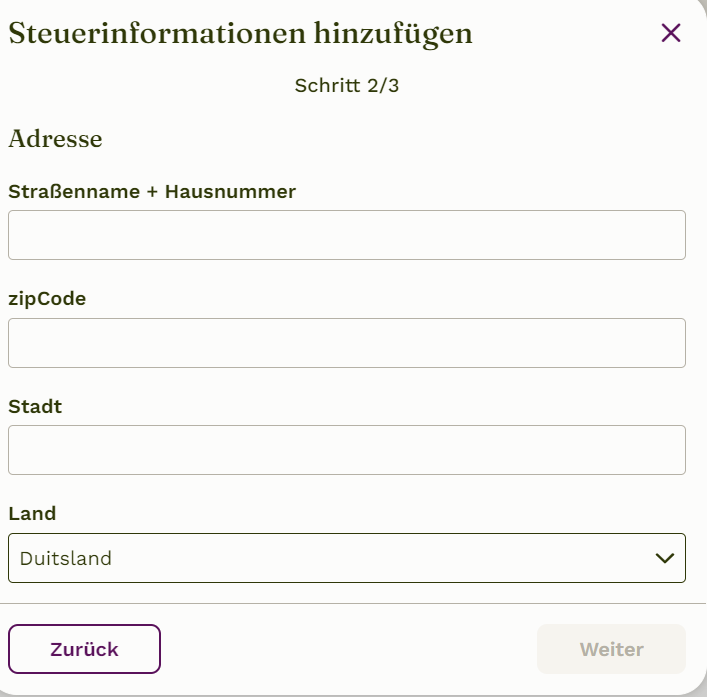Click the Schritt 2/3 step indicator
The height and width of the screenshot is (697, 707).
pyautogui.click(x=347, y=86)
